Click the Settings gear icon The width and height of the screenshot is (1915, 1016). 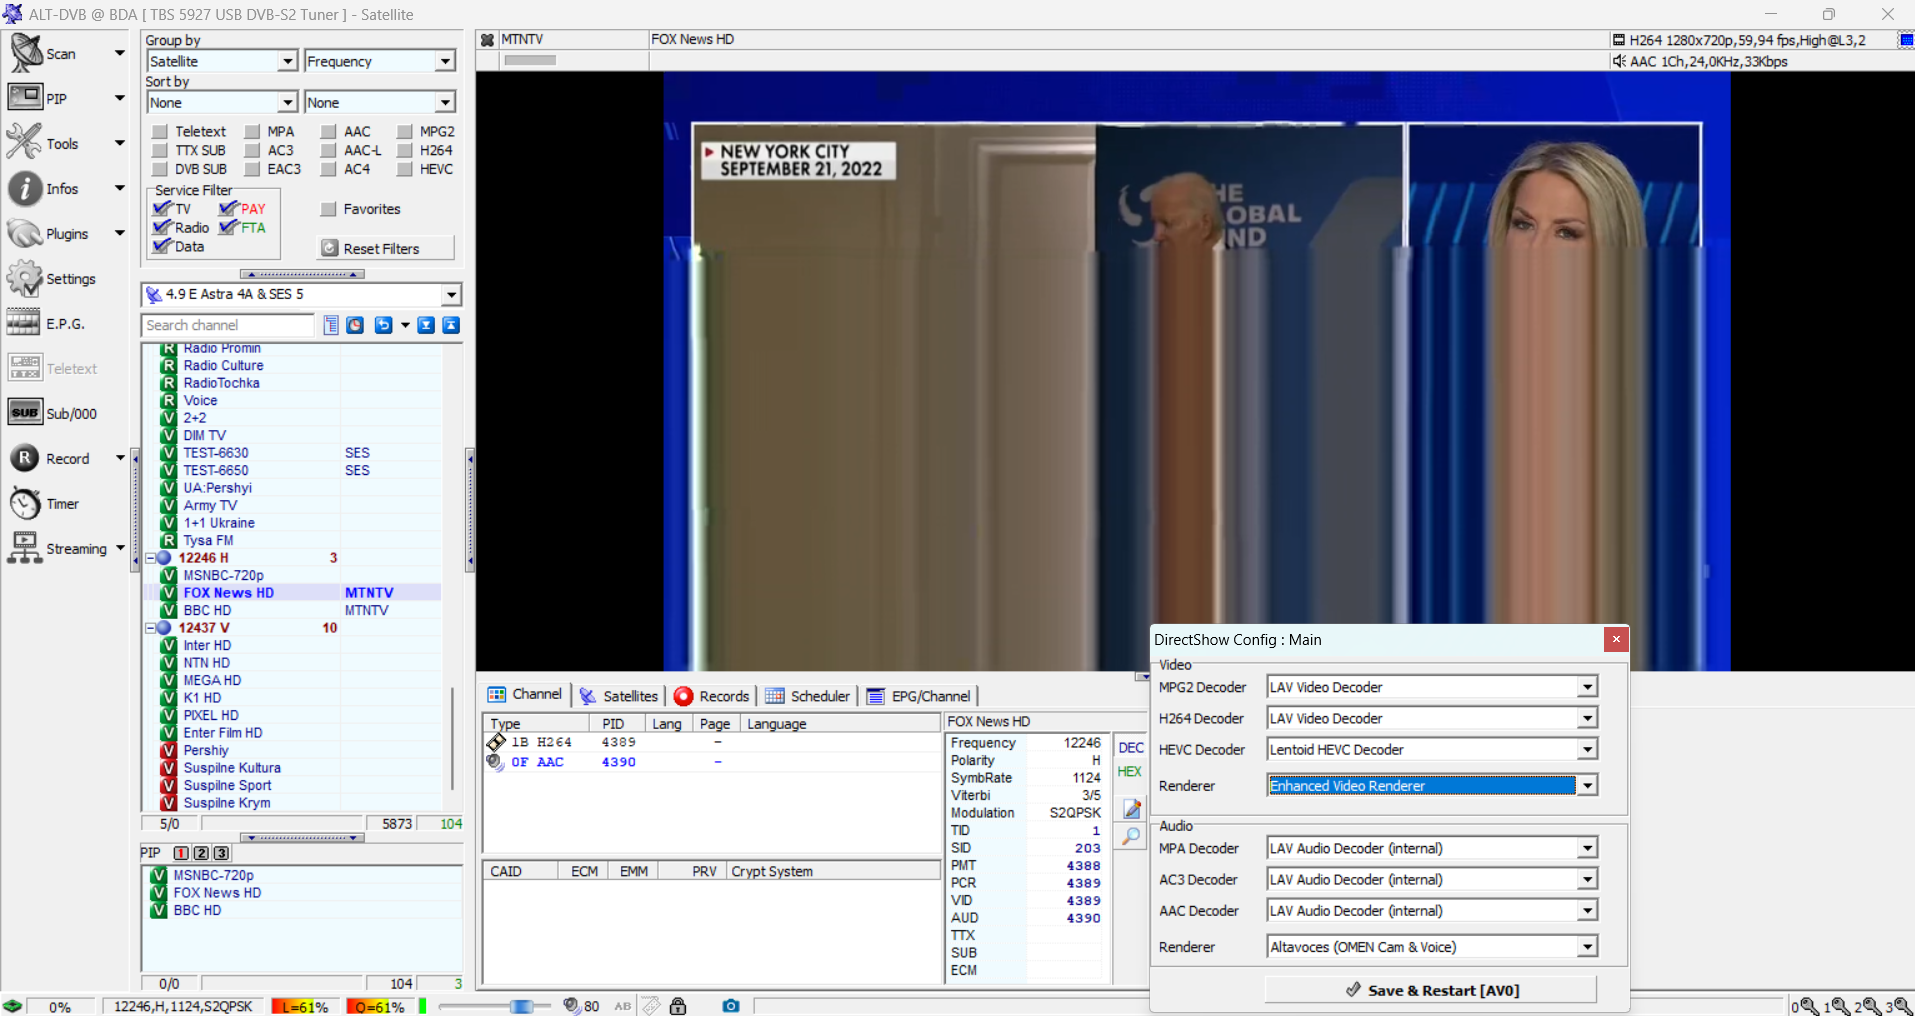click(25, 278)
